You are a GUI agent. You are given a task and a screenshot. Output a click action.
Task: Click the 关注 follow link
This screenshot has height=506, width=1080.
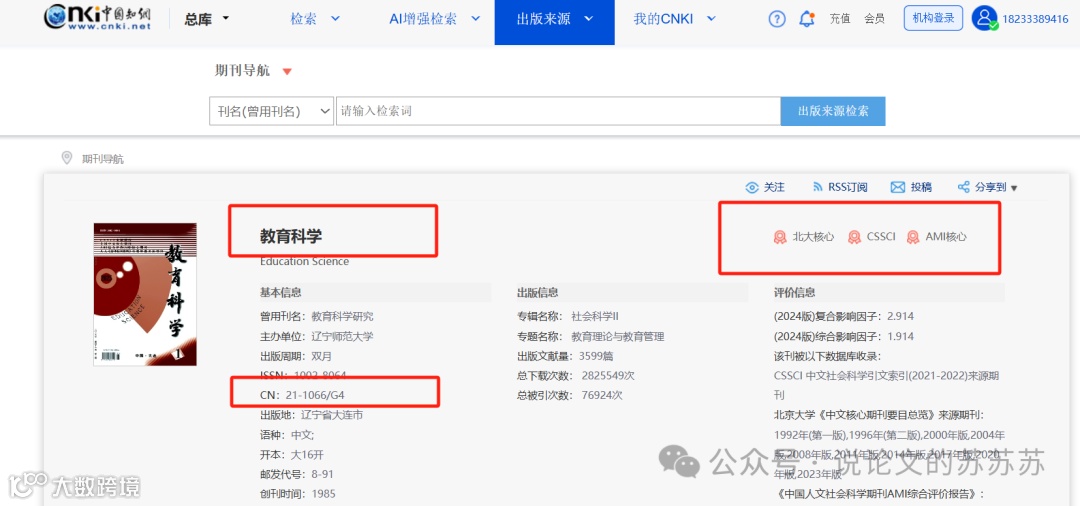click(774, 187)
